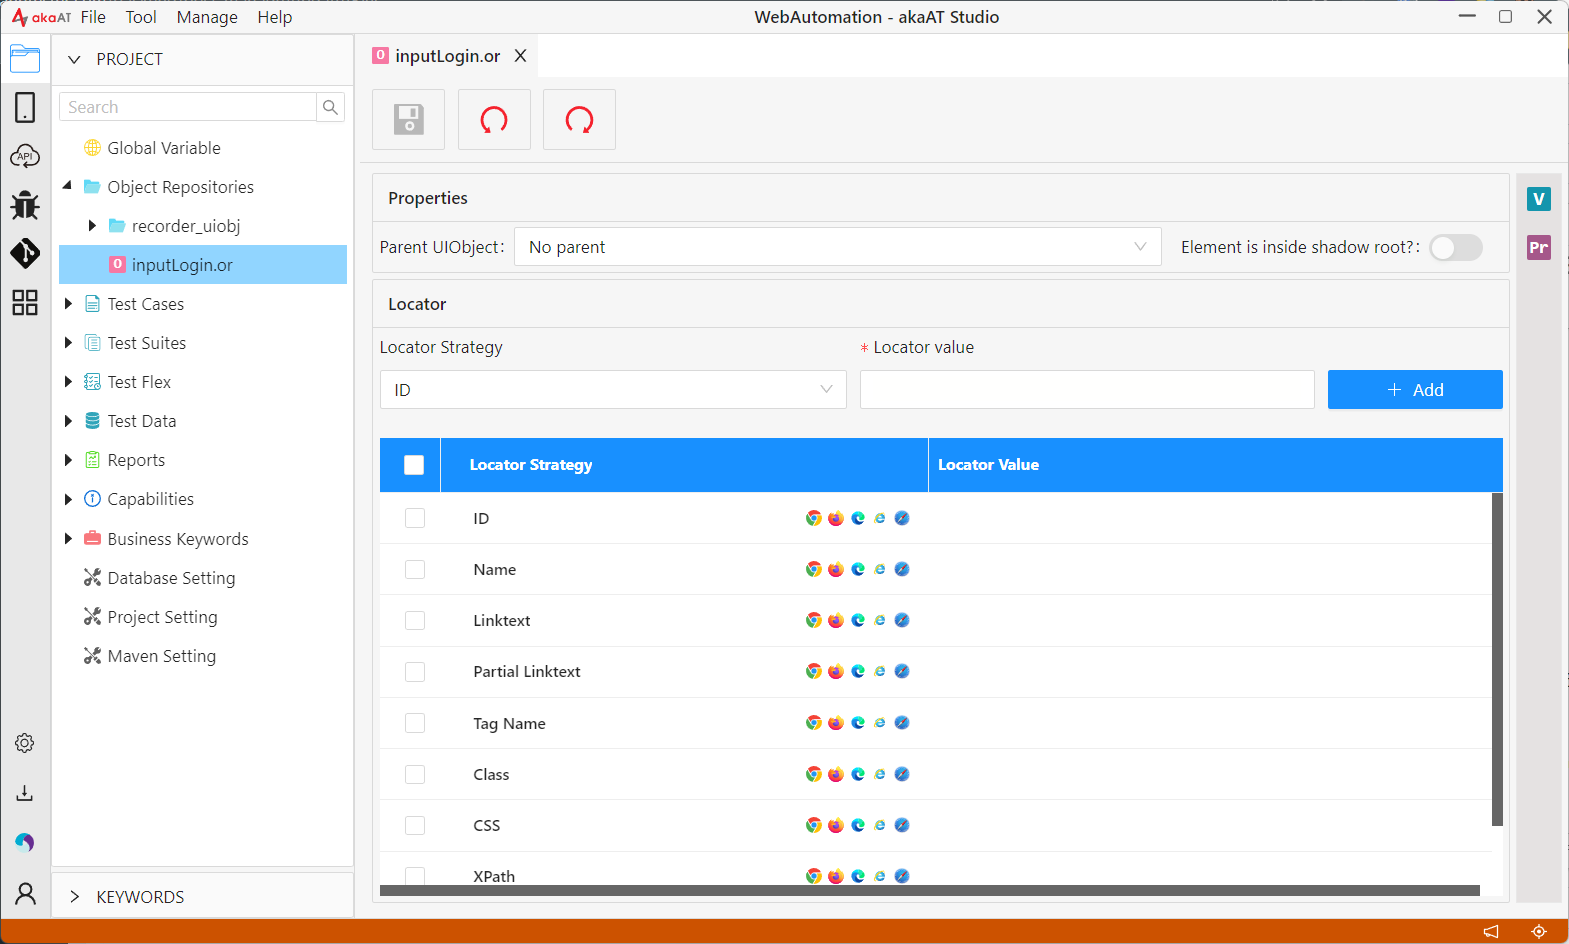Viewport: 1569px width, 944px height.
Task: Open settings gear in left sidebar
Action: [25, 743]
